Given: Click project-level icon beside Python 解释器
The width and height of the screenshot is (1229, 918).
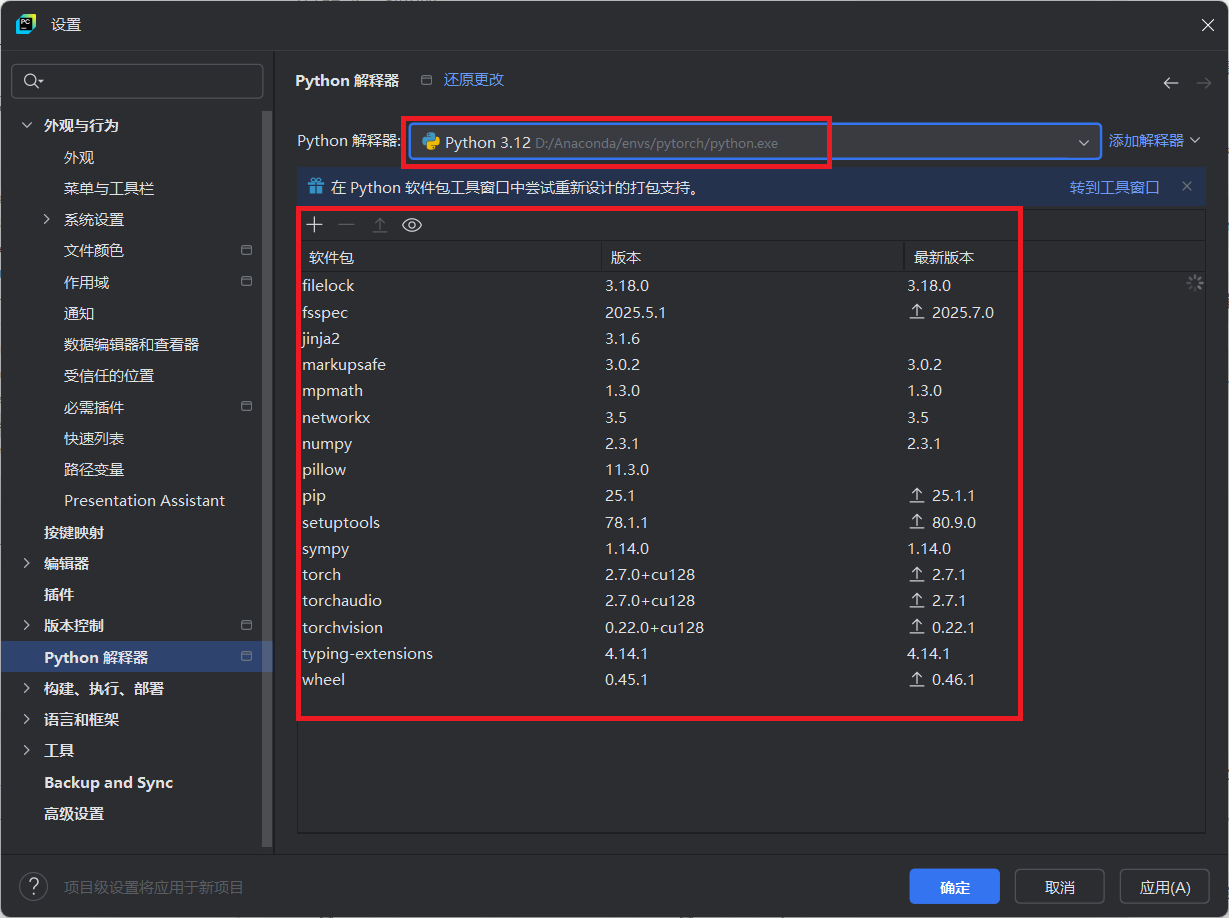Looking at the screenshot, I should (247, 657).
